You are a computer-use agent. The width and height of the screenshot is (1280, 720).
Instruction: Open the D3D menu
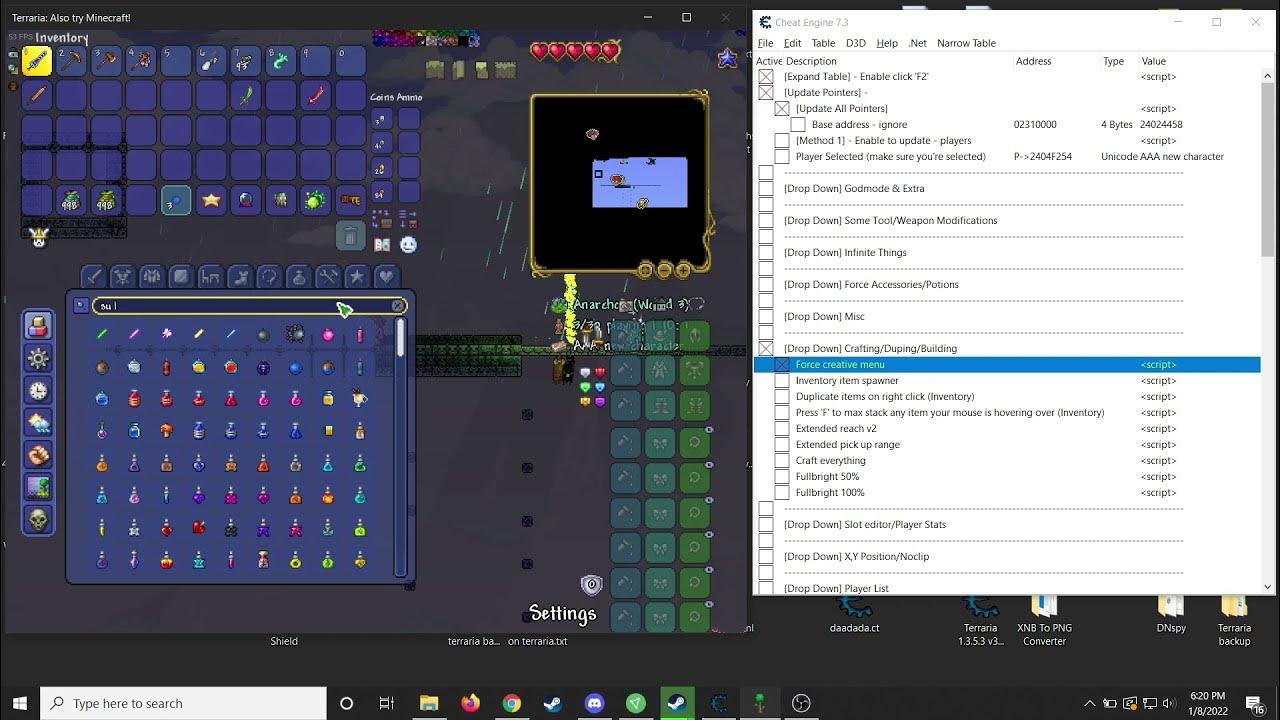pos(855,43)
